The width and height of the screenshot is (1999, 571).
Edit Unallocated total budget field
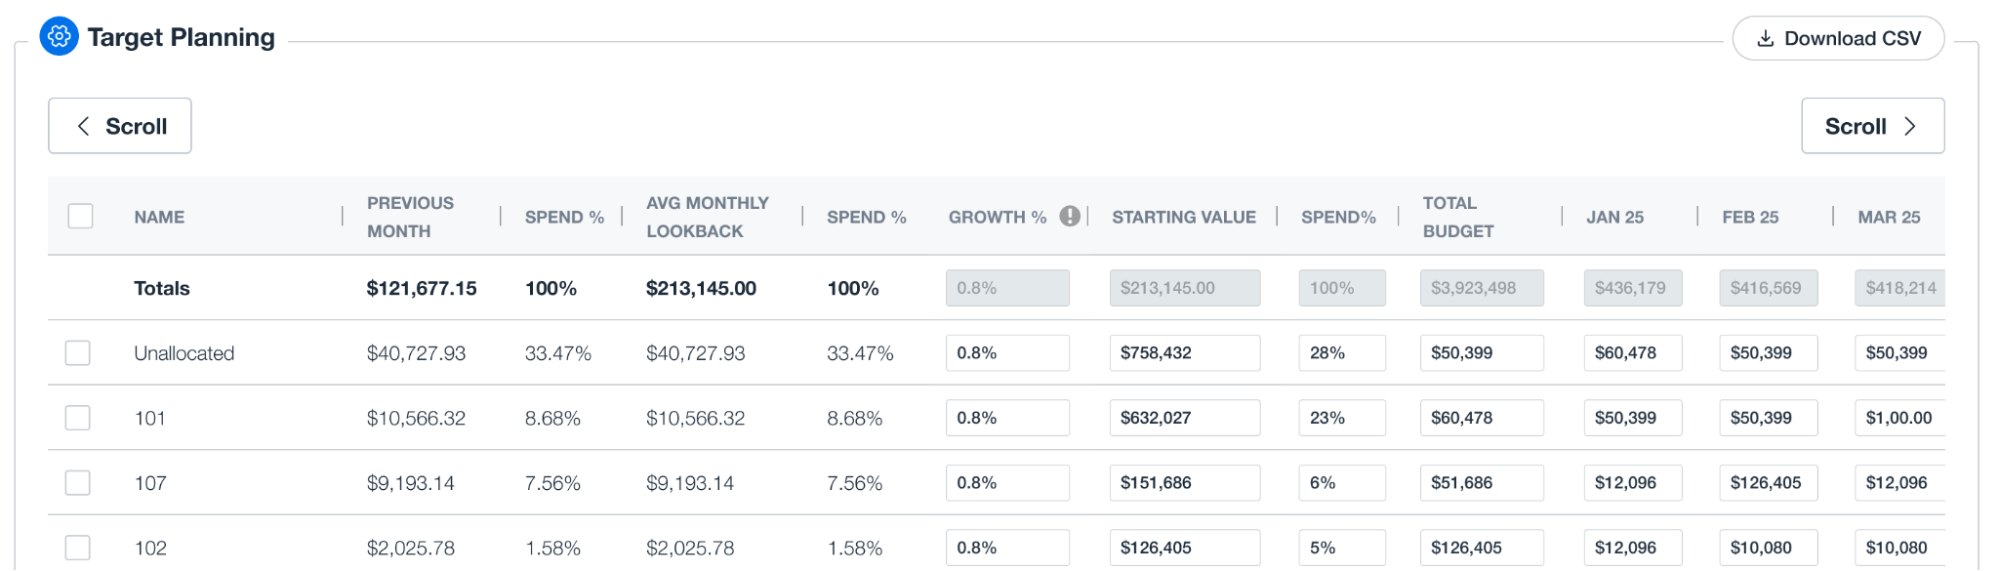(x=1481, y=353)
